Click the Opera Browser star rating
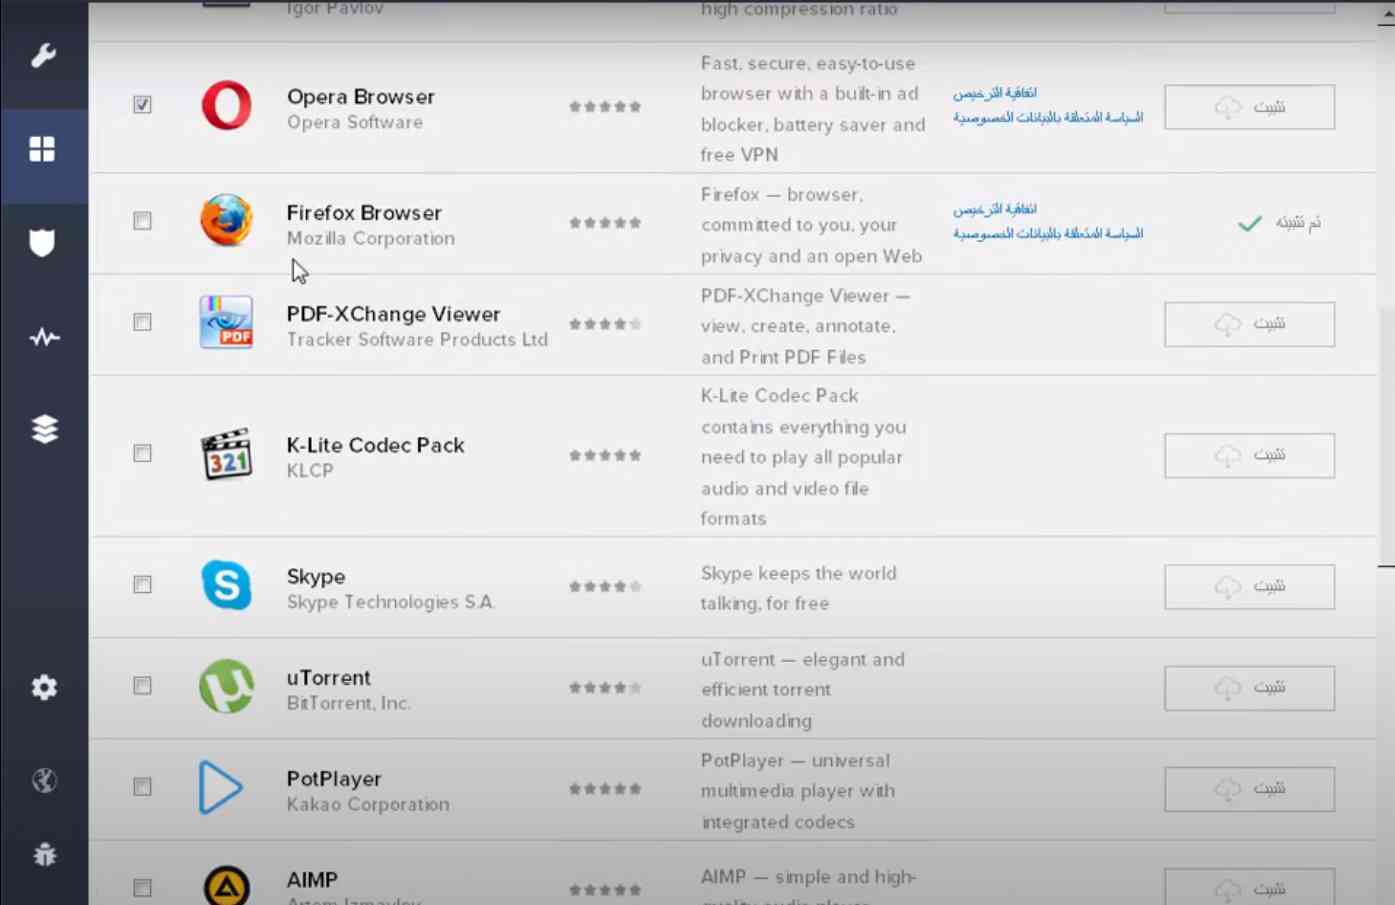This screenshot has height=905, width=1395. tap(605, 106)
